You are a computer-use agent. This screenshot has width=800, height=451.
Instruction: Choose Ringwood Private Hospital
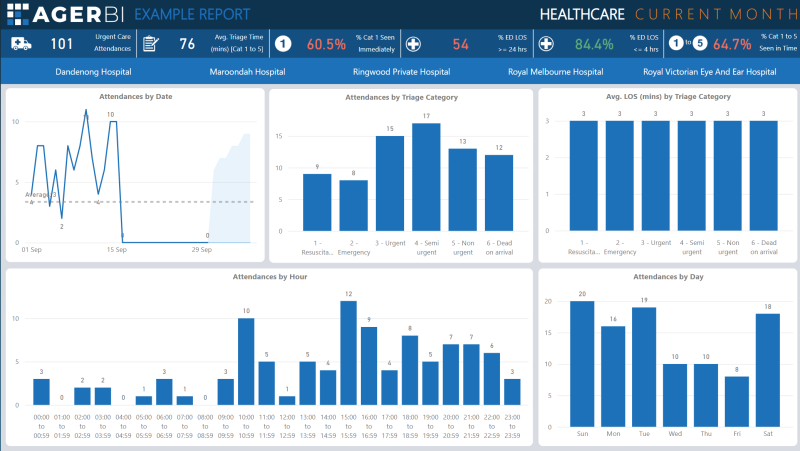pyautogui.click(x=401, y=72)
